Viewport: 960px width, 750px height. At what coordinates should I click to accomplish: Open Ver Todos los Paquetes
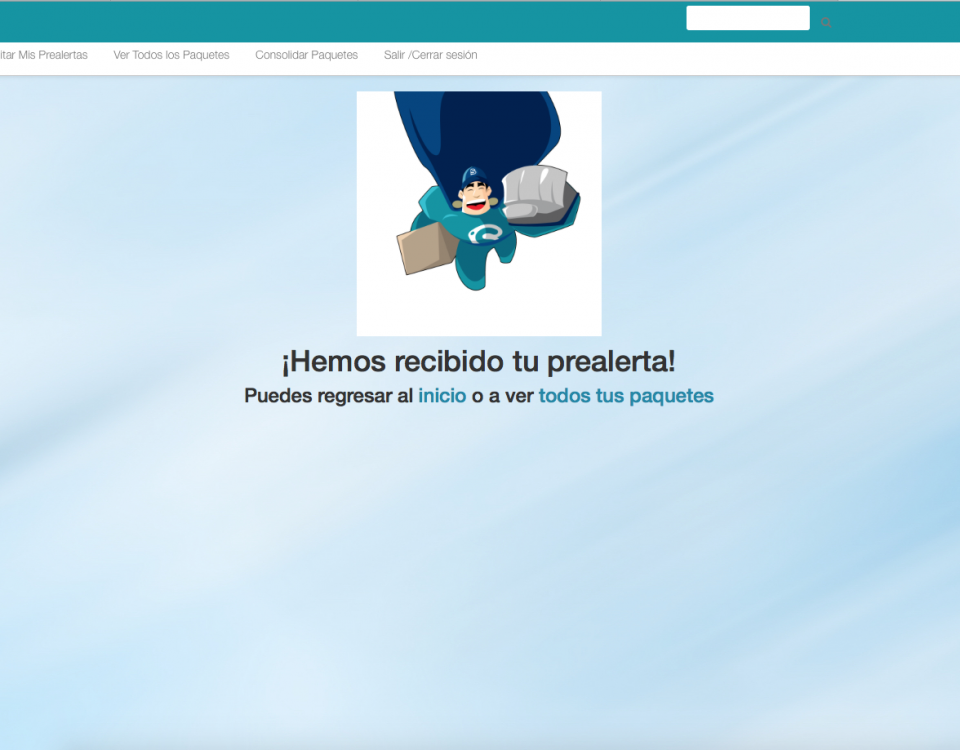click(x=171, y=55)
